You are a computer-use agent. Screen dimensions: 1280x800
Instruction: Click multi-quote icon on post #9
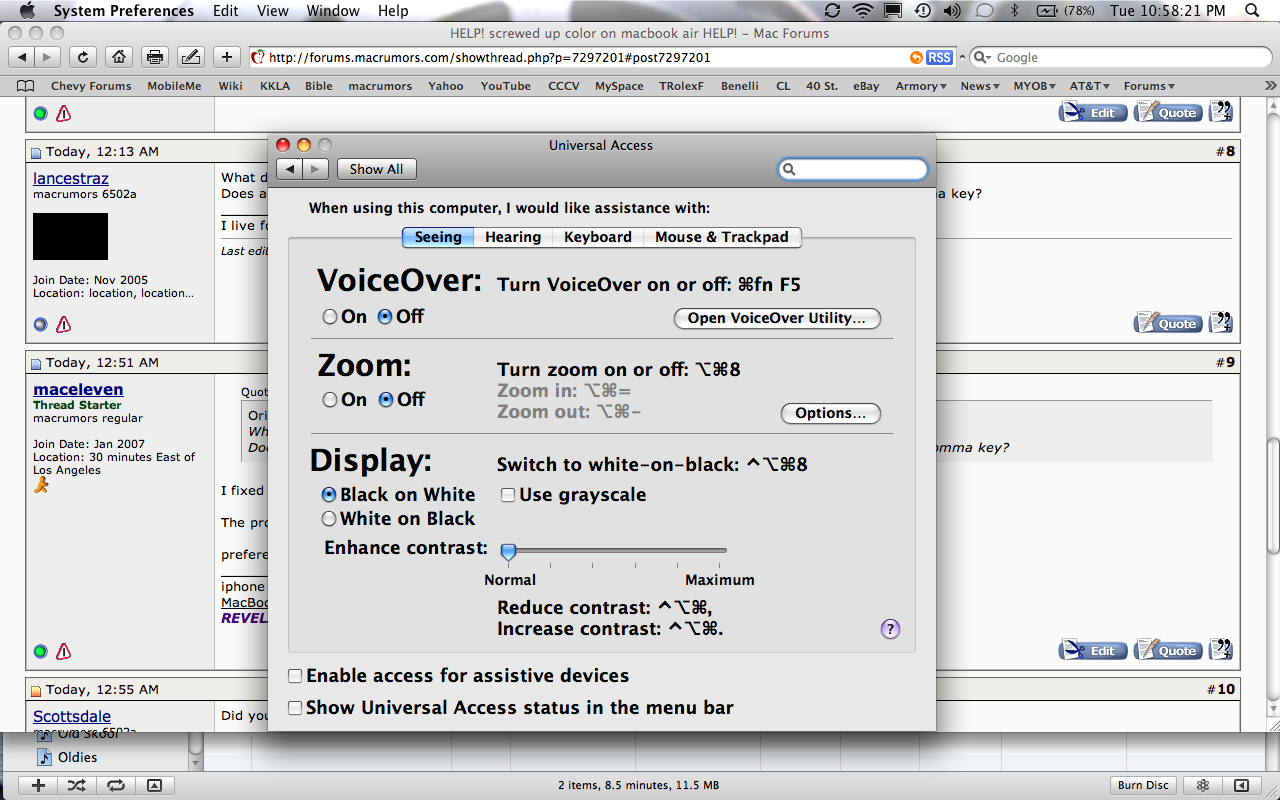(1221, 650)
